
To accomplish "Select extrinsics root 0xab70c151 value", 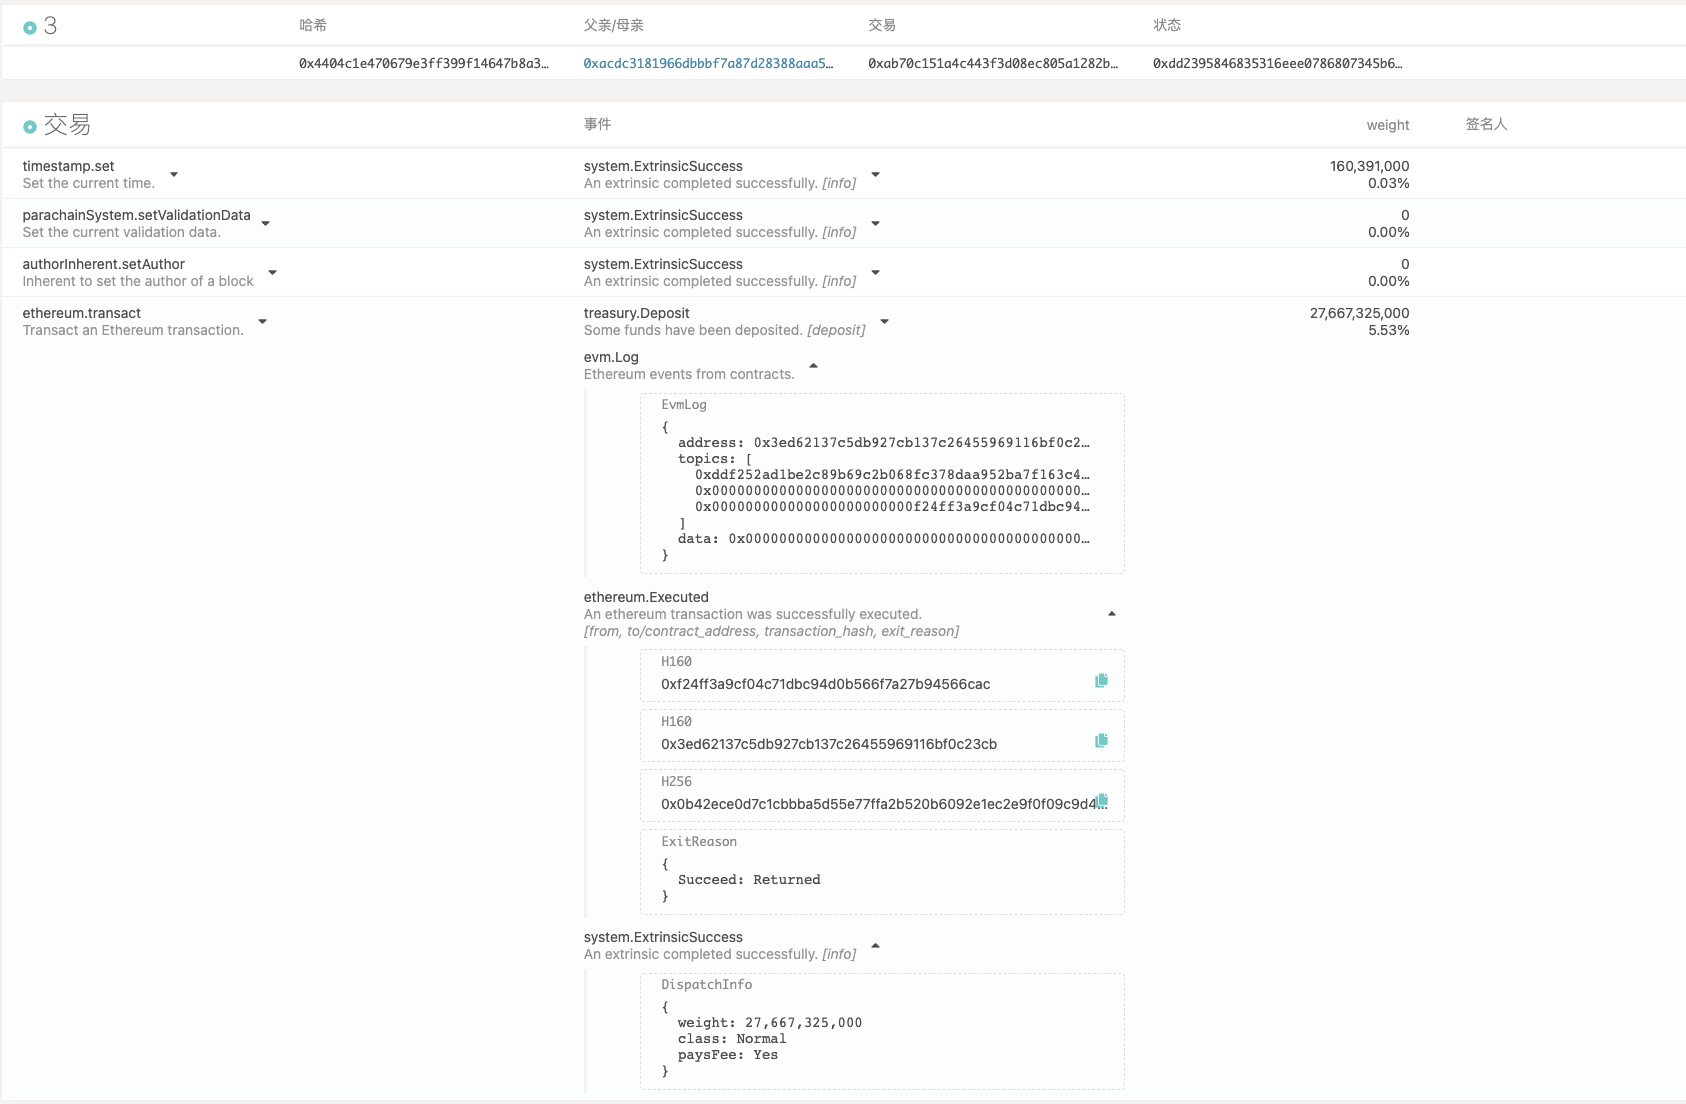I will 993,63.
